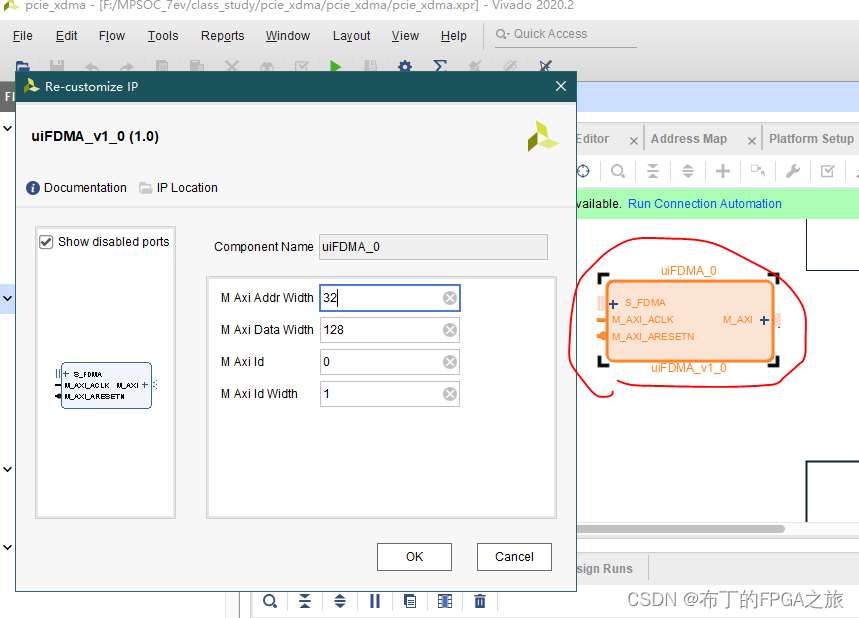The height and width of the screenshot is (618, 859).
Task: Click the M Axi Id field
Action: 390,362
